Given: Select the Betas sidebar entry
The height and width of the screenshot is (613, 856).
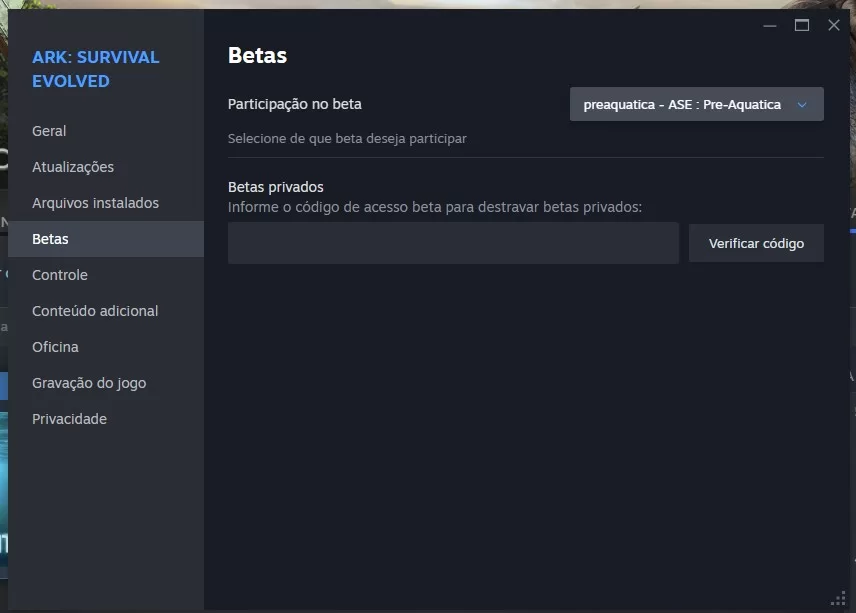Looking at the screenshot, I should coord(50,239).
